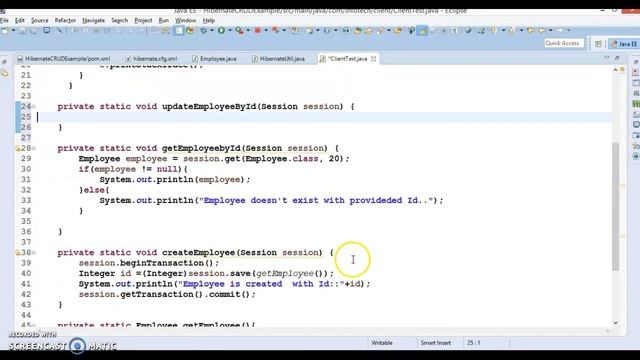Click the '25 : 1' cursor position

coord(473,343)
